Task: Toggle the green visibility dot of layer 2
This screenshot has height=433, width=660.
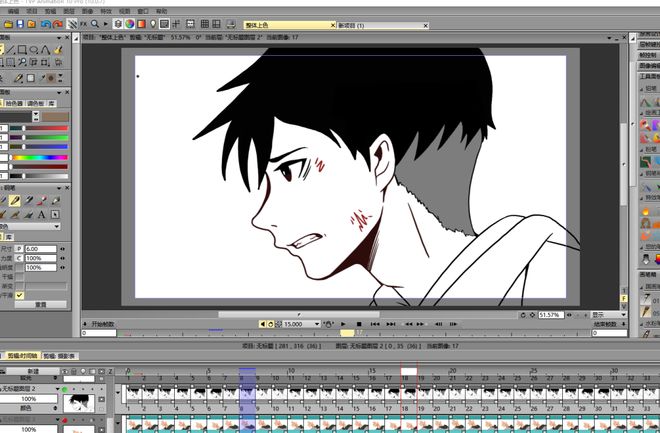Action: (65, 389)
